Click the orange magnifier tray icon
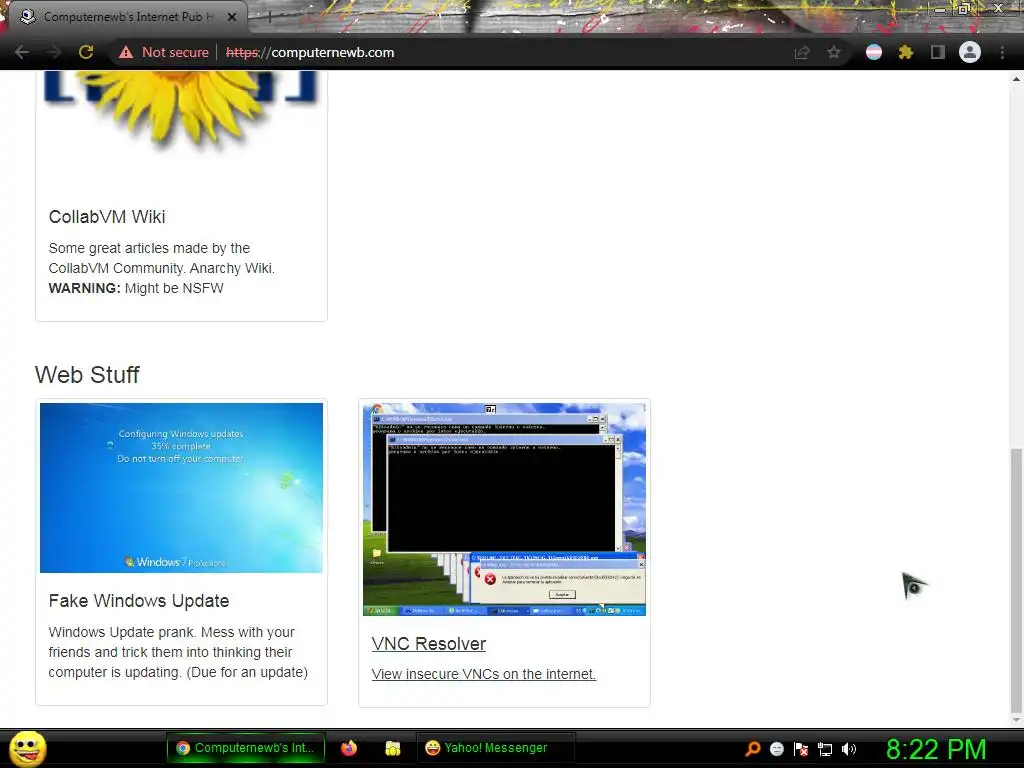Viewport: 1024px width, 768px height. (x=752, y=749)
